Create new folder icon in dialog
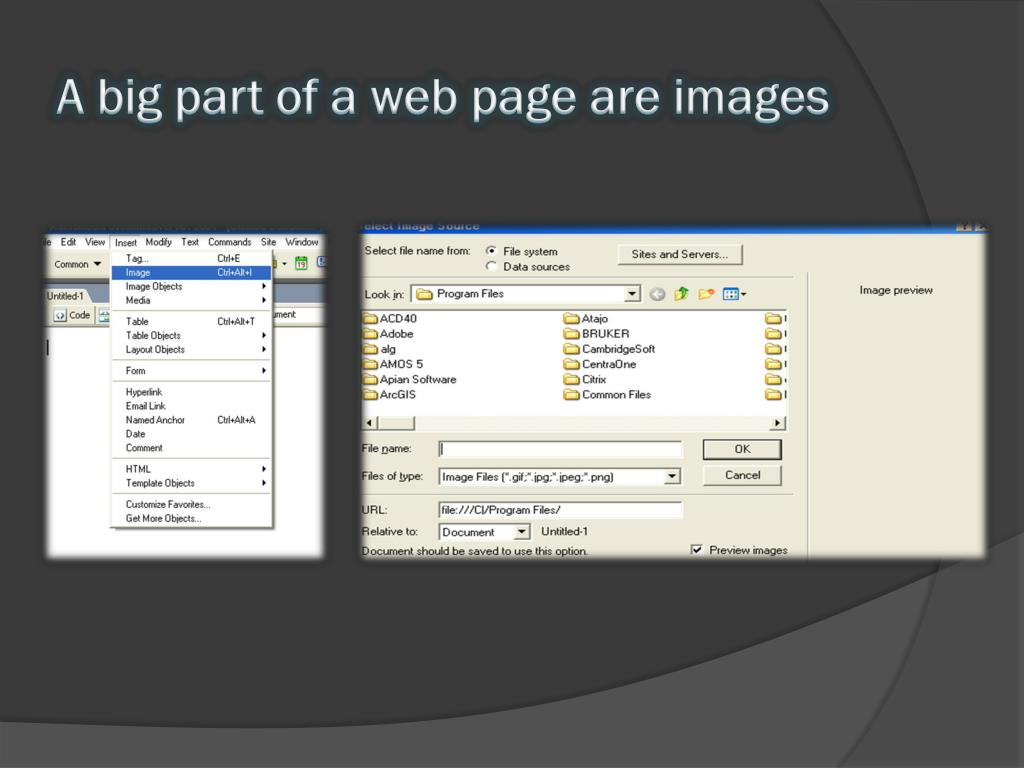This screenshot has width=1024, height=768. [x=706, y=294]
